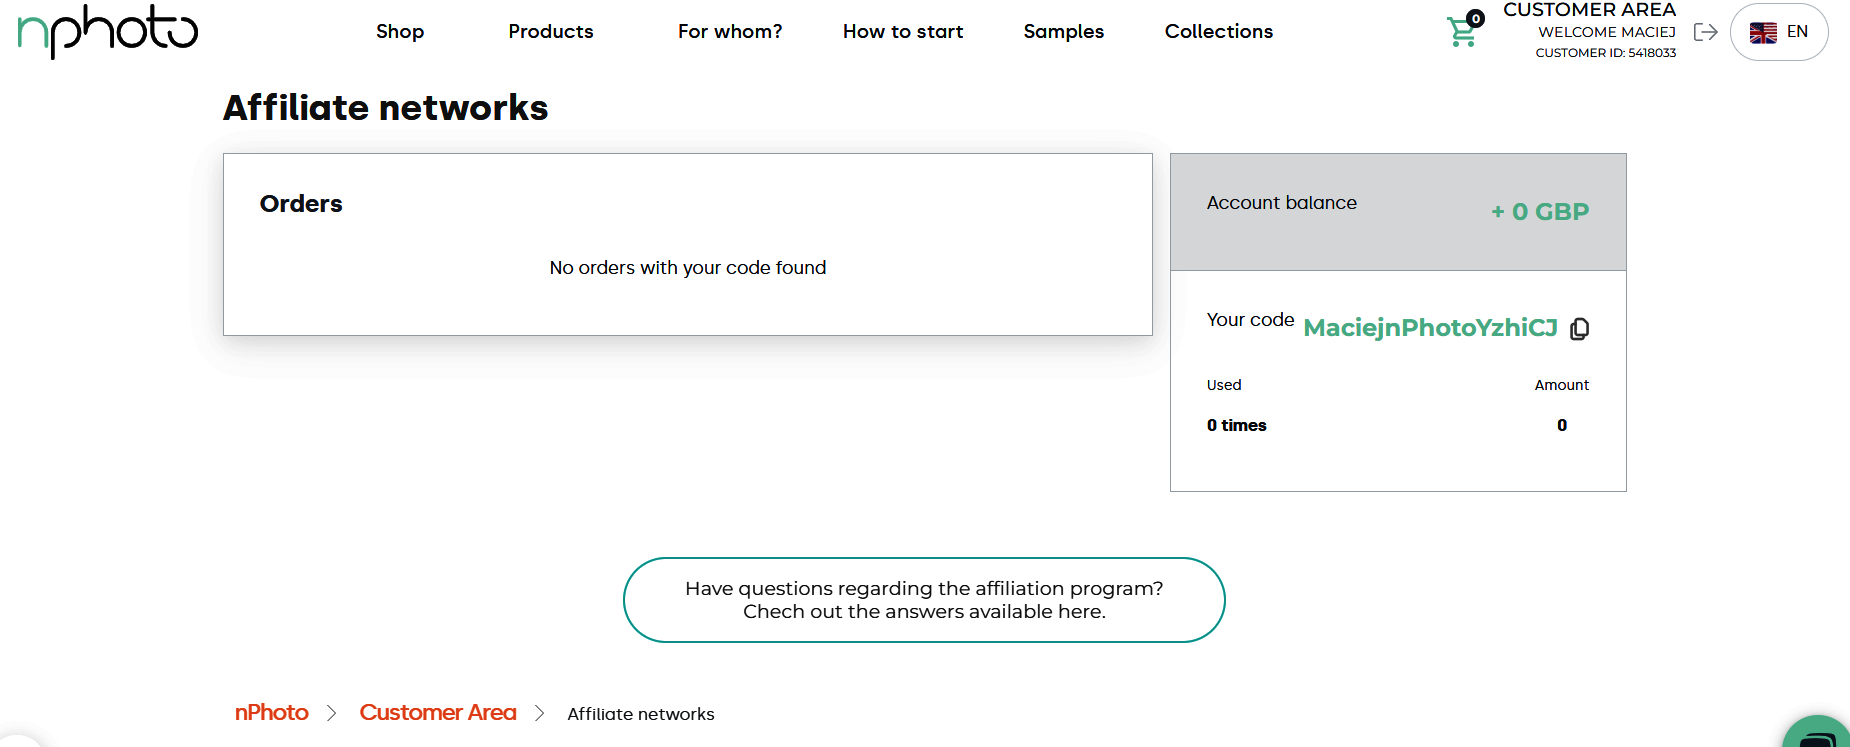Open the Shop menu
The image size is (1850, 747).
(400, 32)
